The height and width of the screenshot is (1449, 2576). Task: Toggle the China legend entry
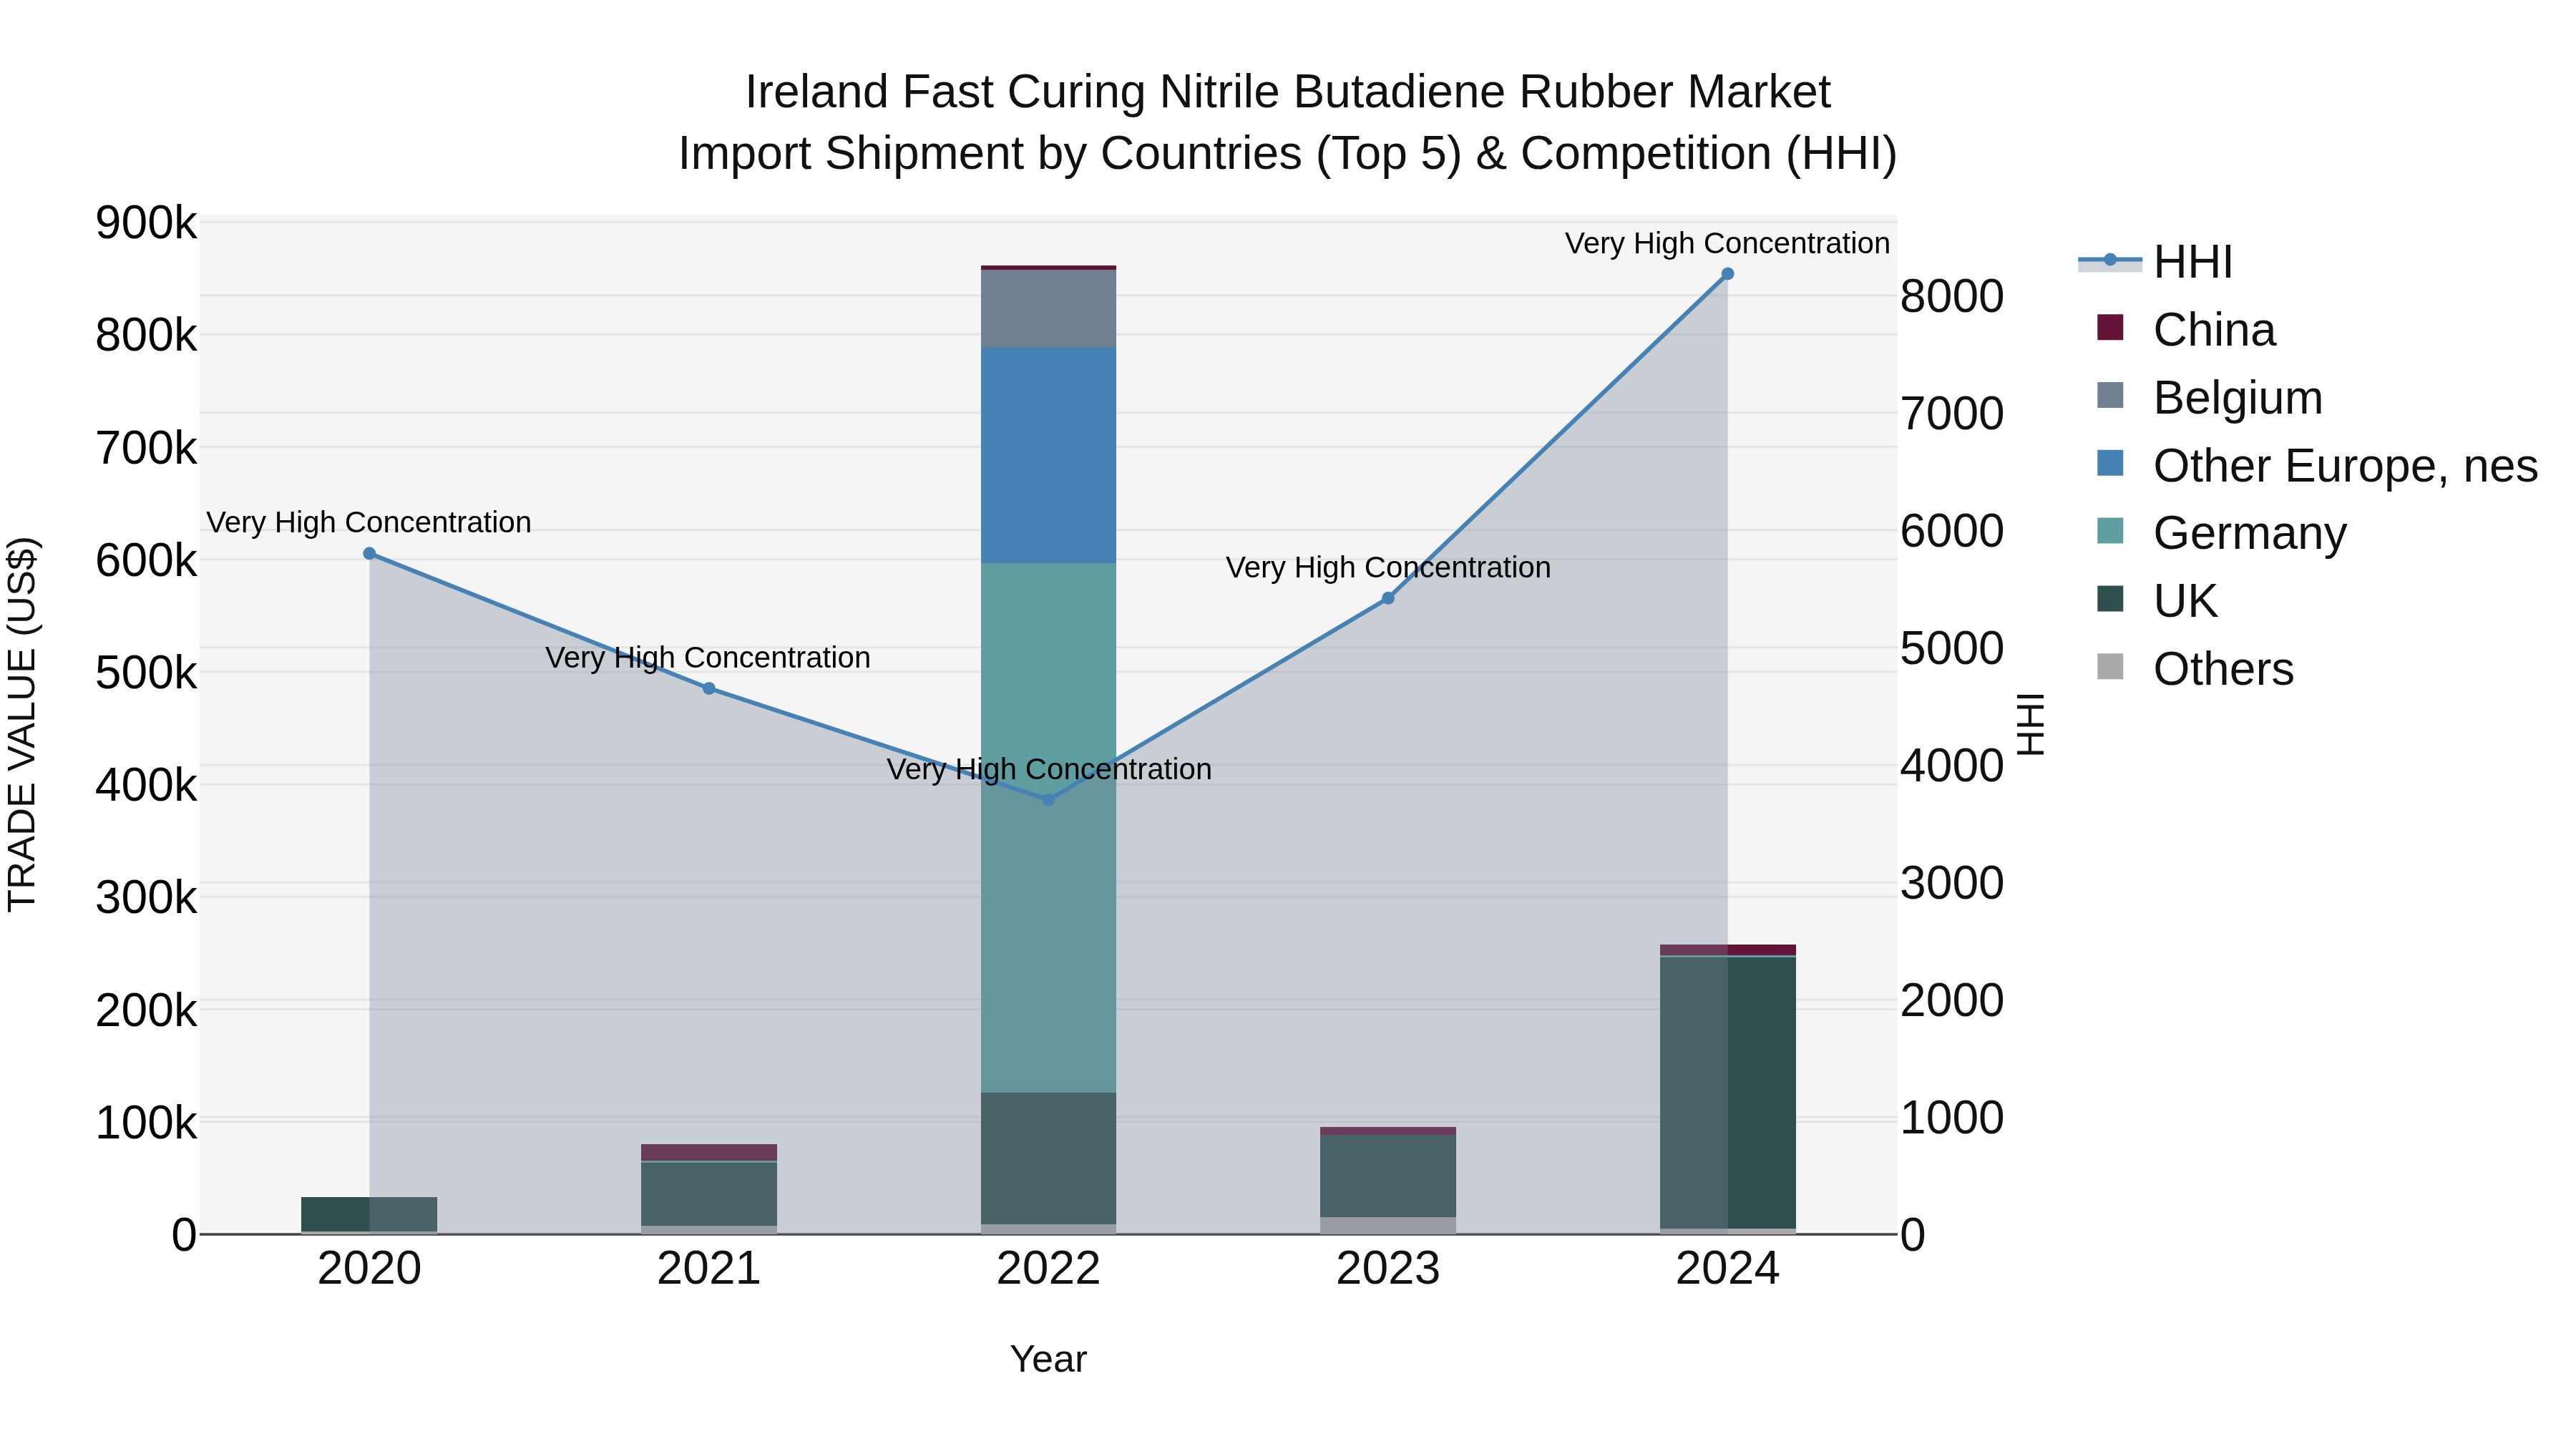tap(2186, 330)
